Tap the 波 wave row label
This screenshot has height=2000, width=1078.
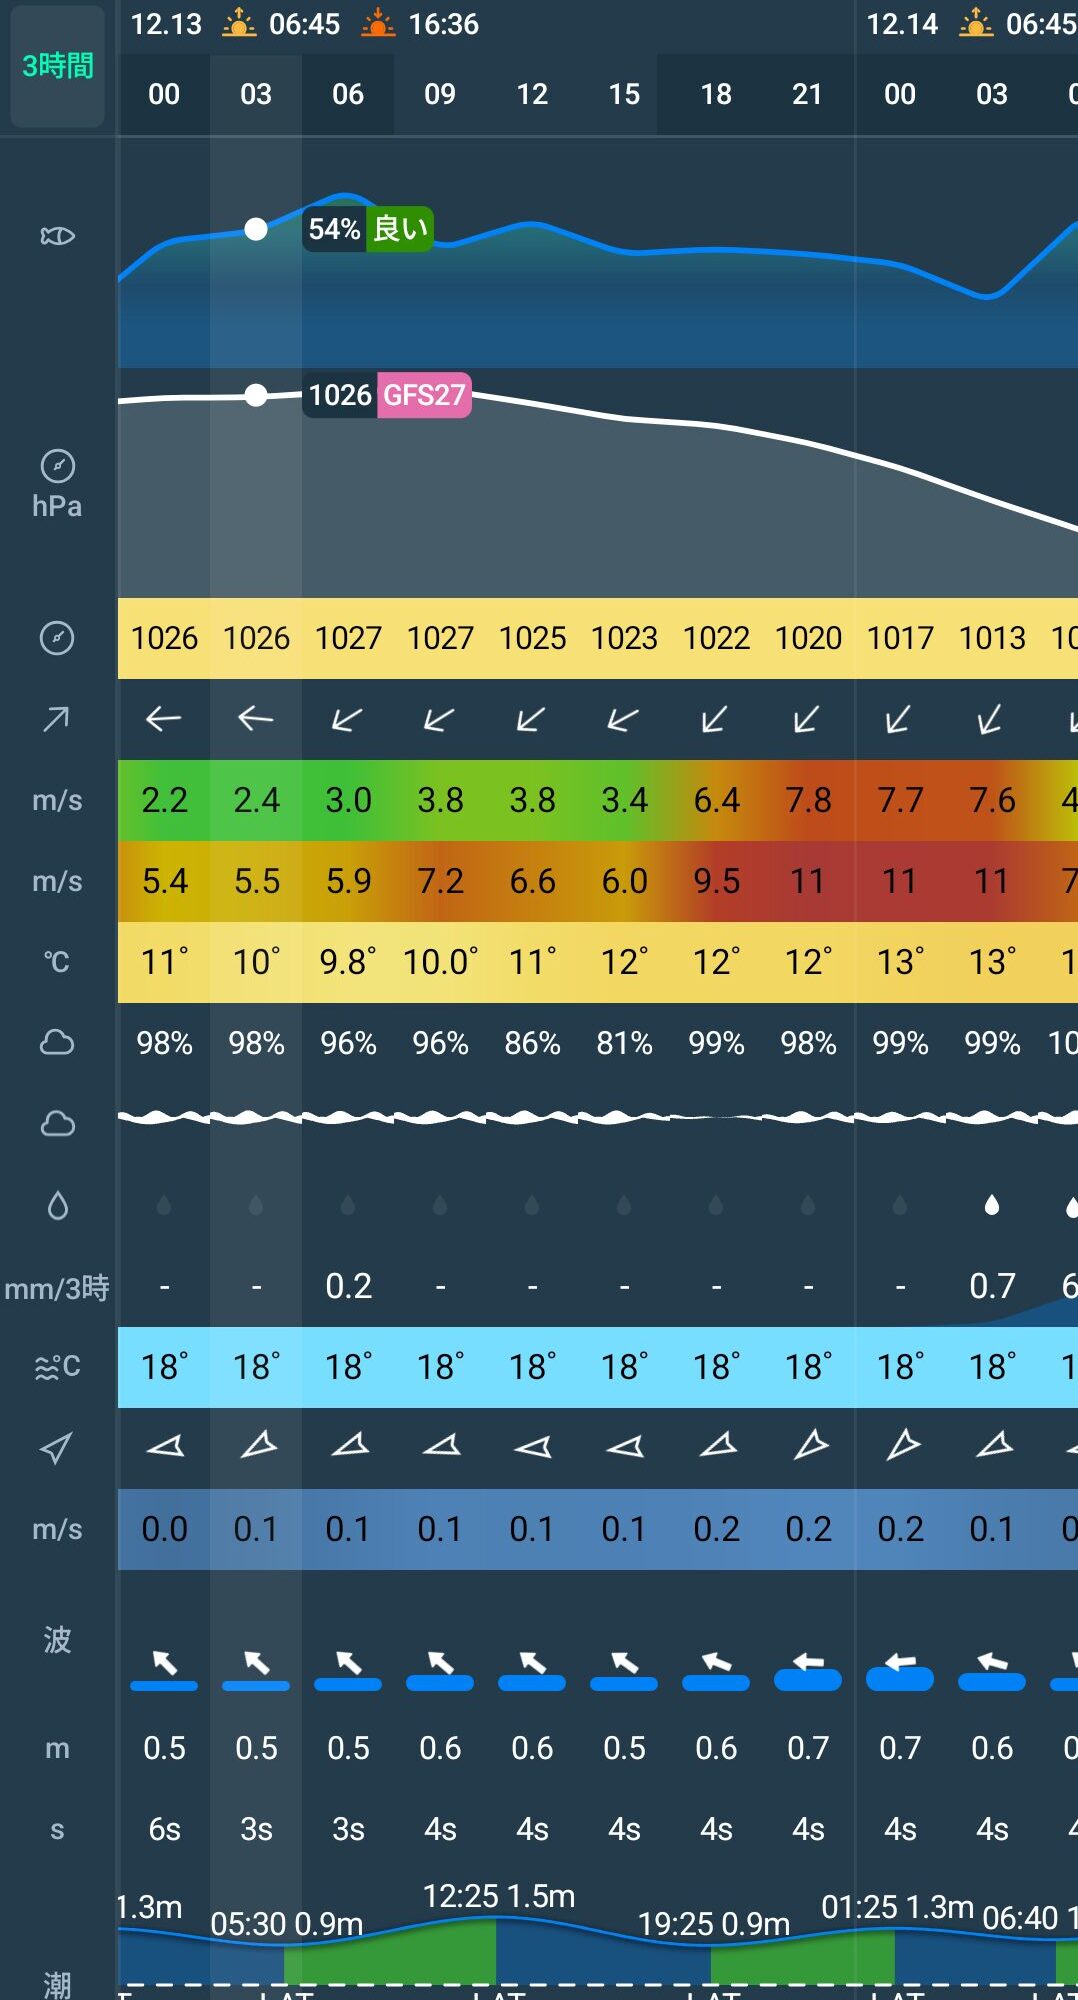[57, 1640]
